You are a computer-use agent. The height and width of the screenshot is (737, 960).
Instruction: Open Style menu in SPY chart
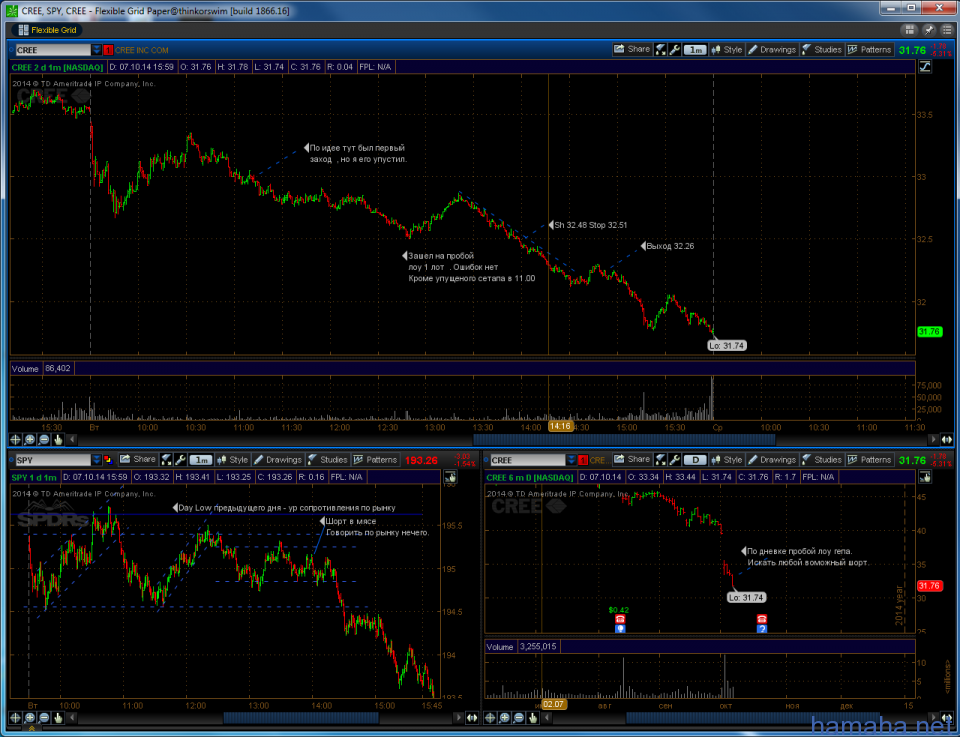coord(232,460)
